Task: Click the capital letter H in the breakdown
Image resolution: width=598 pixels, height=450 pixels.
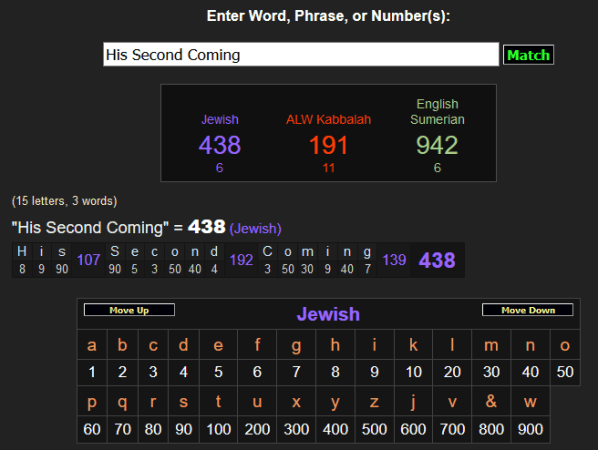Action: pyautogui.click(x=22, y=252)
